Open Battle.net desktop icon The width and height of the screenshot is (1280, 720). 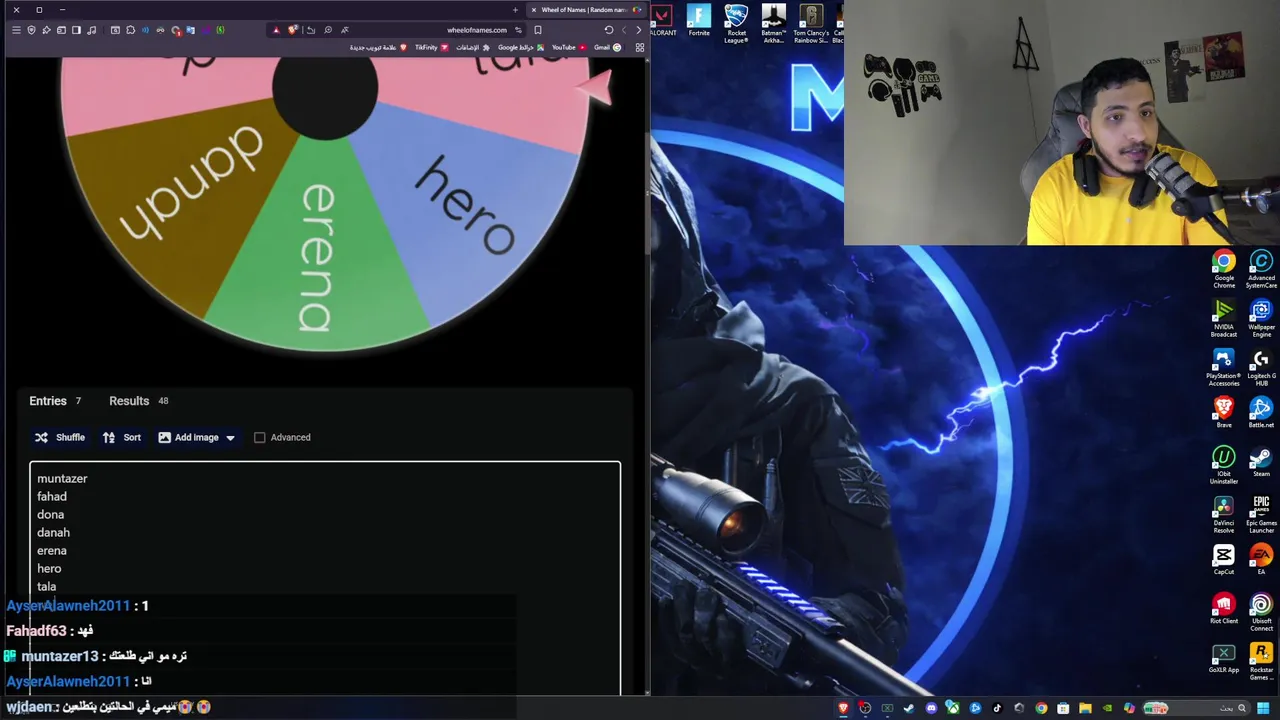pyautogui.click(x=1261, y=413)
